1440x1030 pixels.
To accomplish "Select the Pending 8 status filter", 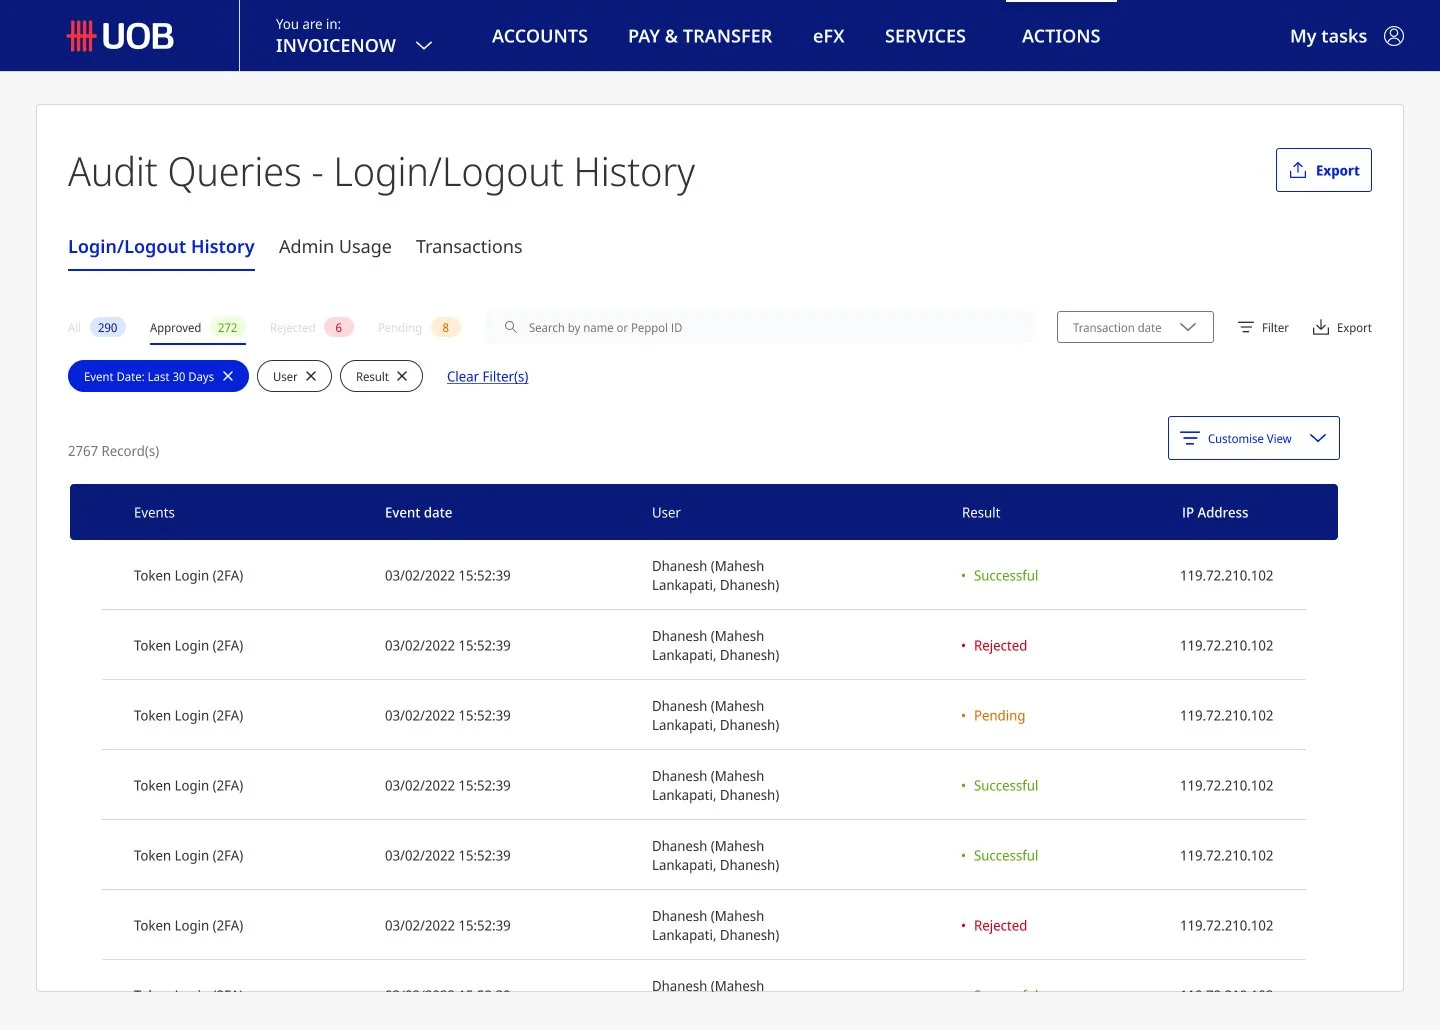I will pos(419,327).
